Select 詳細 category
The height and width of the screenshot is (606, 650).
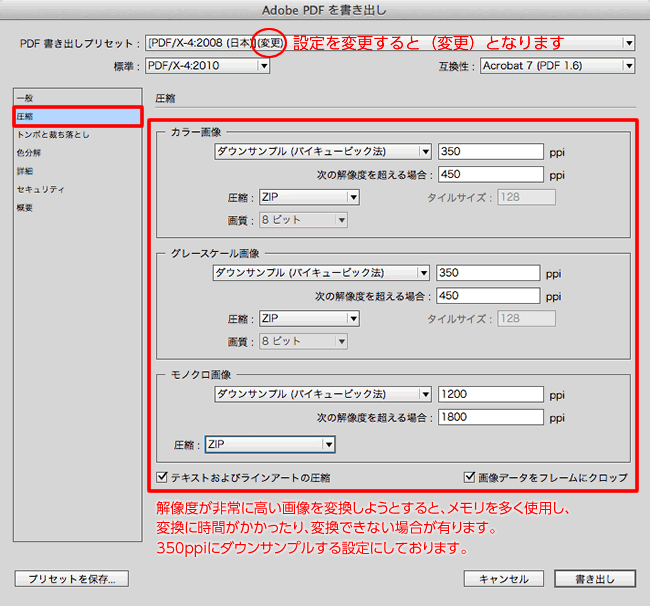tap(78, 171)
